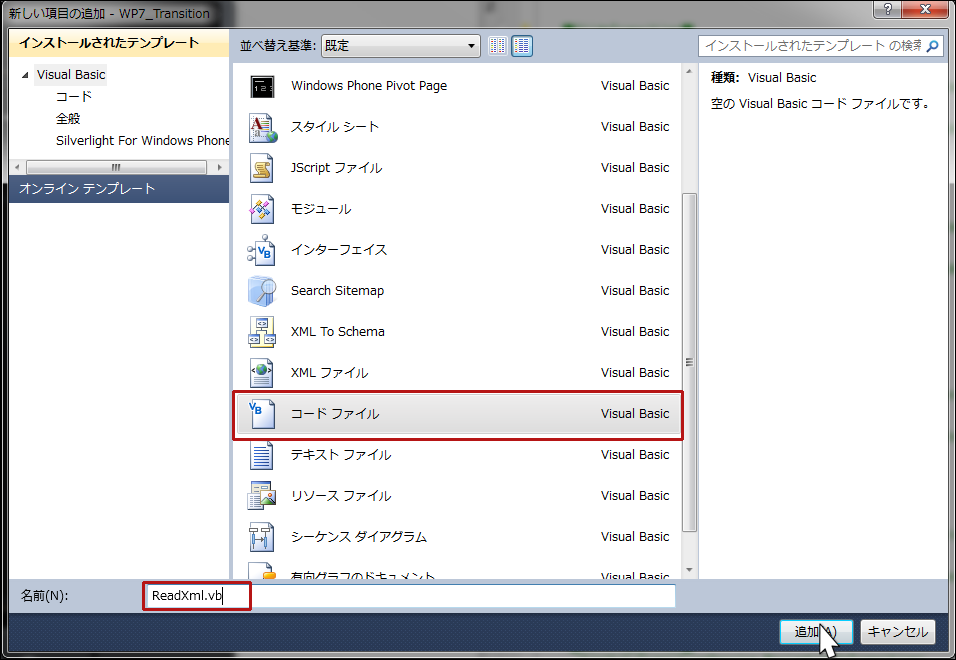Select the コード category in tree
956x660 pixels.
[x=74, y=97]
